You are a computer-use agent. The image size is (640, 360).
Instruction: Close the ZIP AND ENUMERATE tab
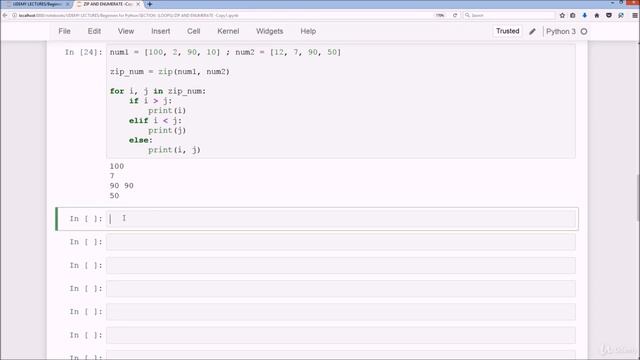coord(138,4)
